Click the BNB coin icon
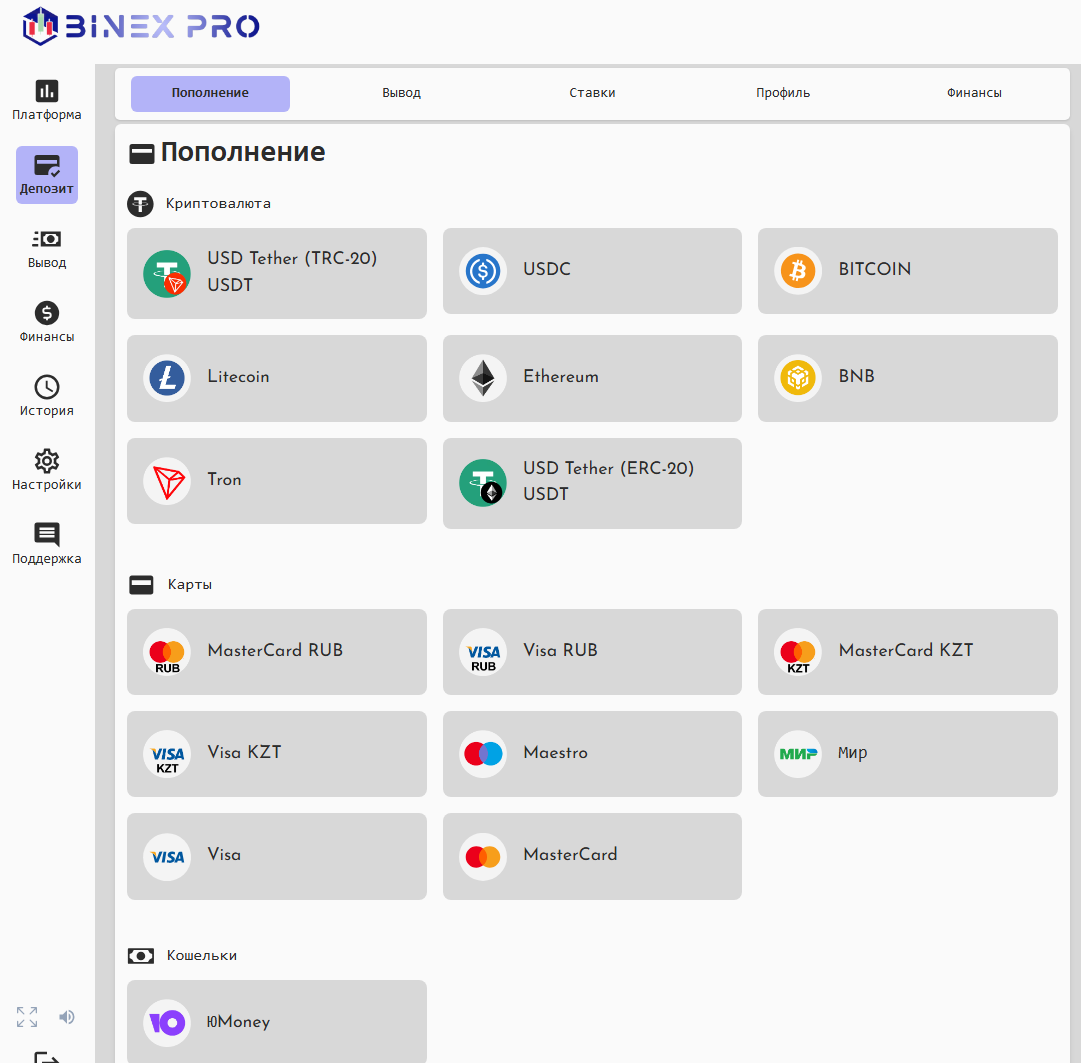 [x=798, y=378]
